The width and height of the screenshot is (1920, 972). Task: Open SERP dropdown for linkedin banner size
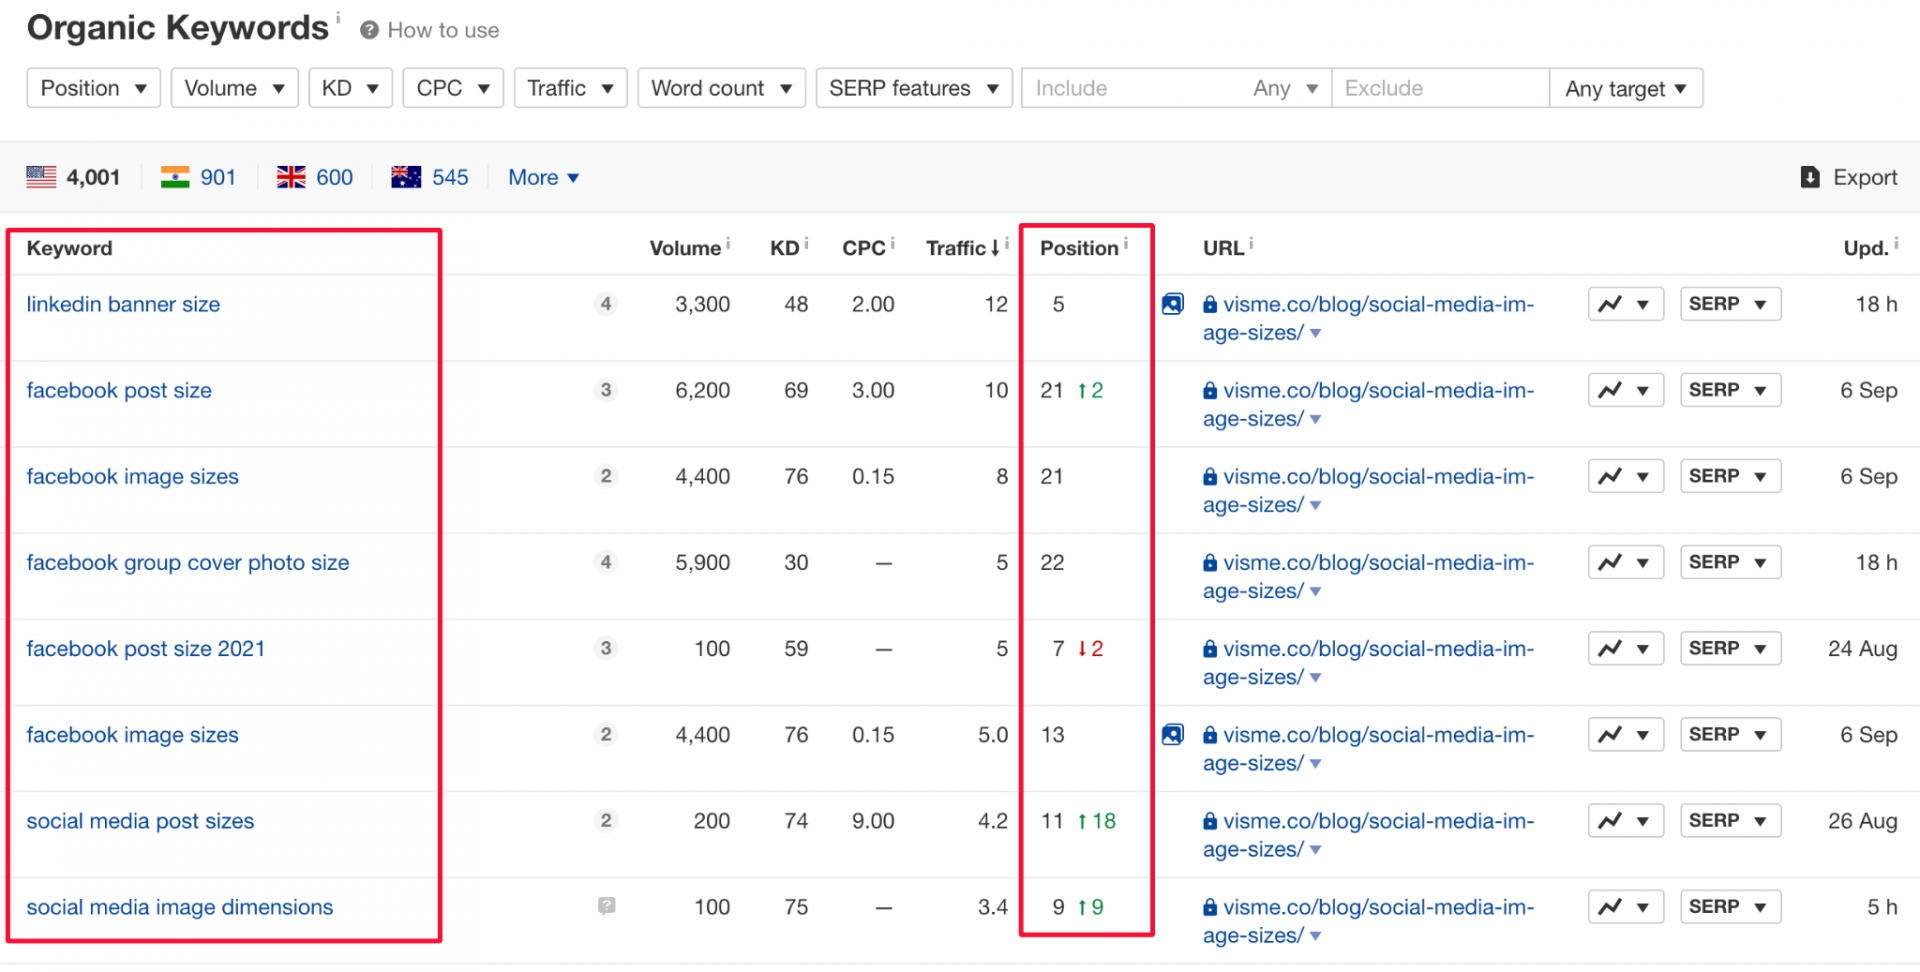point(1730,304)
